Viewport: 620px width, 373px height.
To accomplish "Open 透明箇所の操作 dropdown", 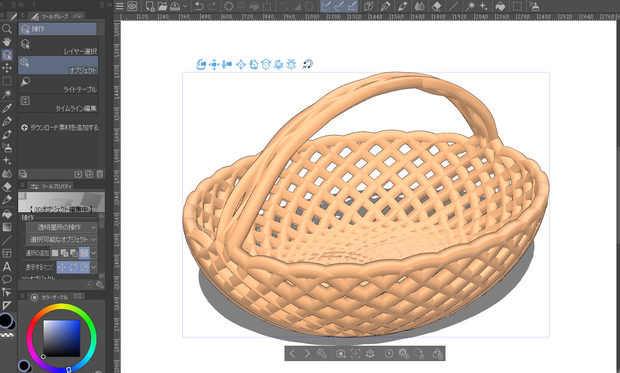I will [61, 227].
